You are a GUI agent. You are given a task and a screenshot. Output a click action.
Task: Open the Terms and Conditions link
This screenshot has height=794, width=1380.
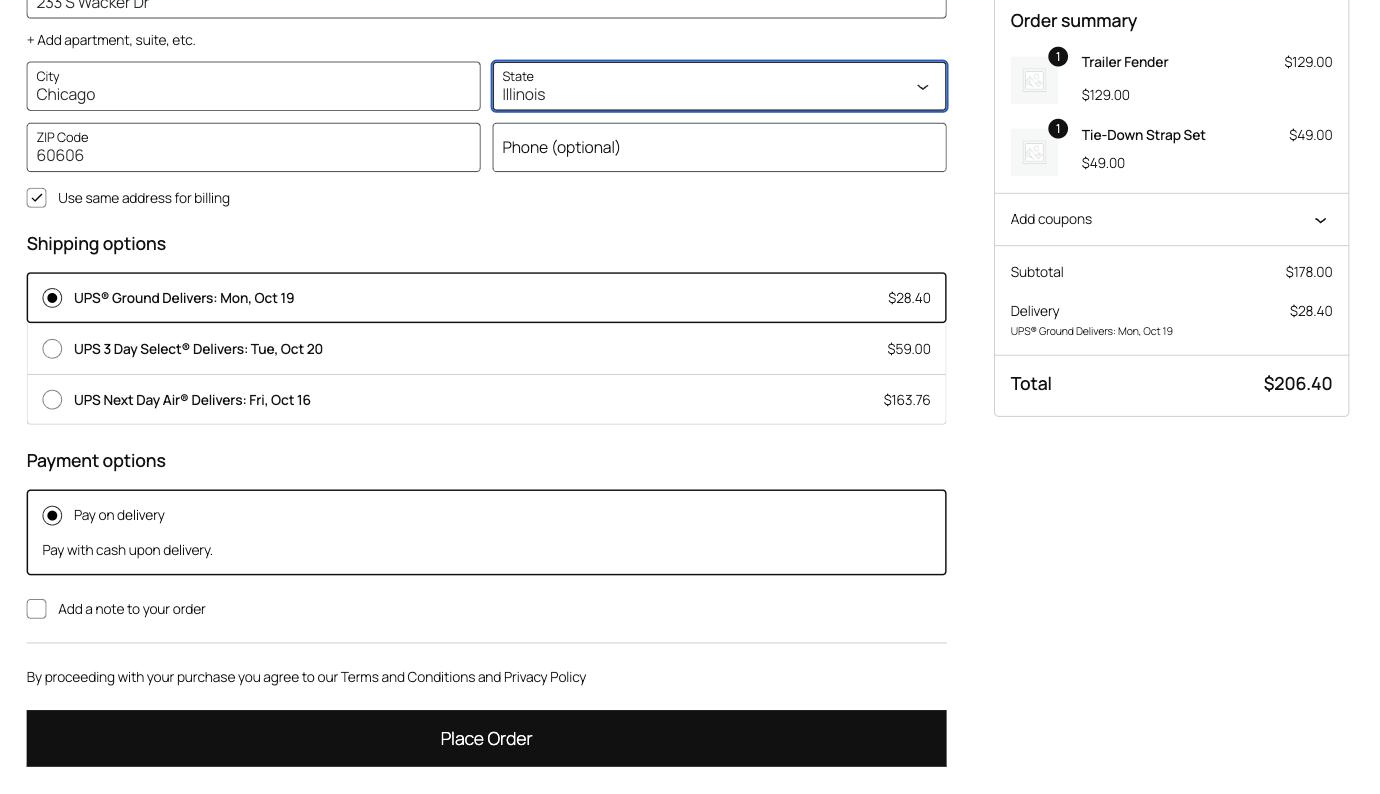(408, 677)
